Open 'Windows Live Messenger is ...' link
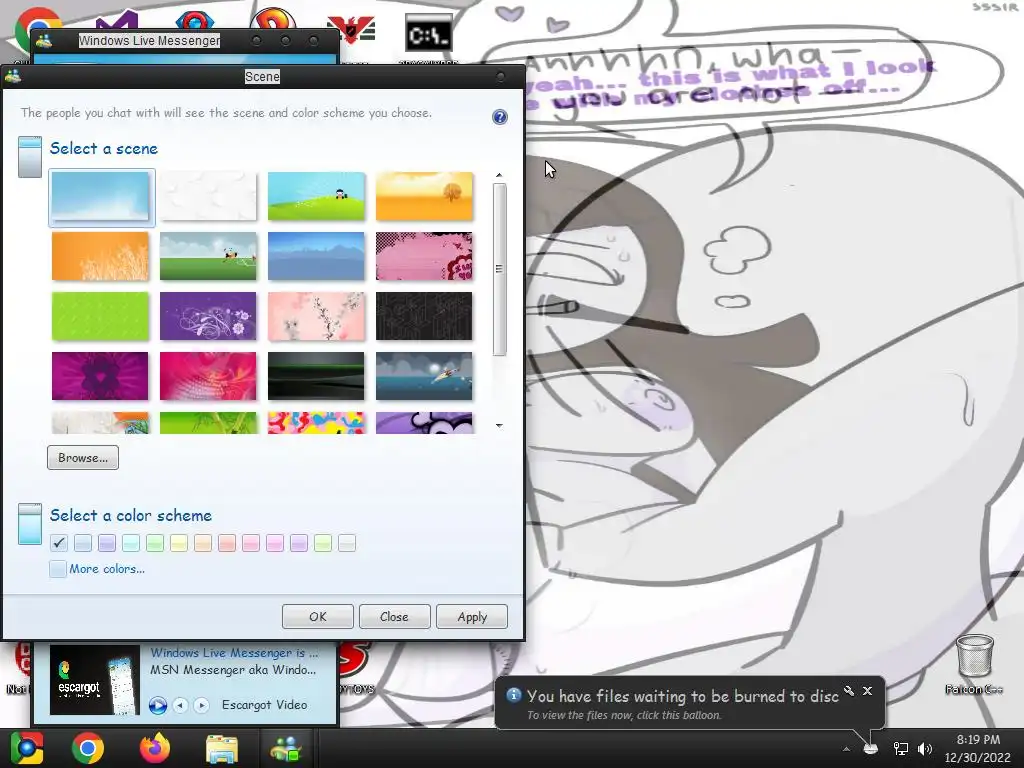The height and width of the screenshot is (768, 1024). (x=234, y=652)
